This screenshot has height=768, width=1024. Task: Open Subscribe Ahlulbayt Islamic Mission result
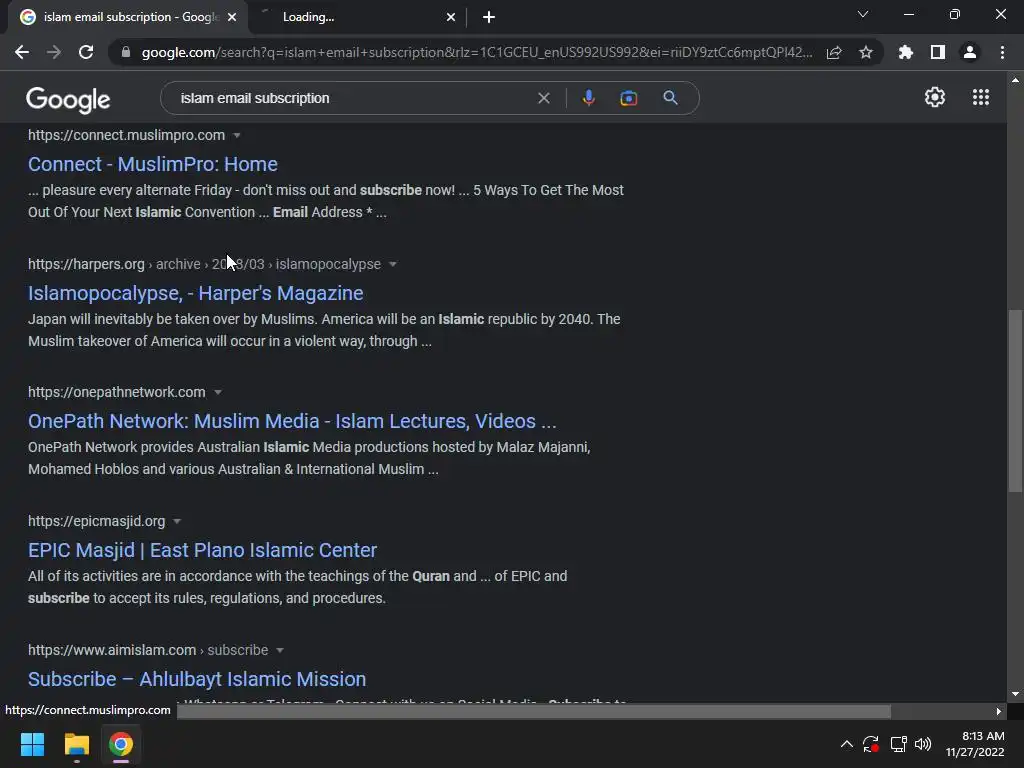(197, 679)
